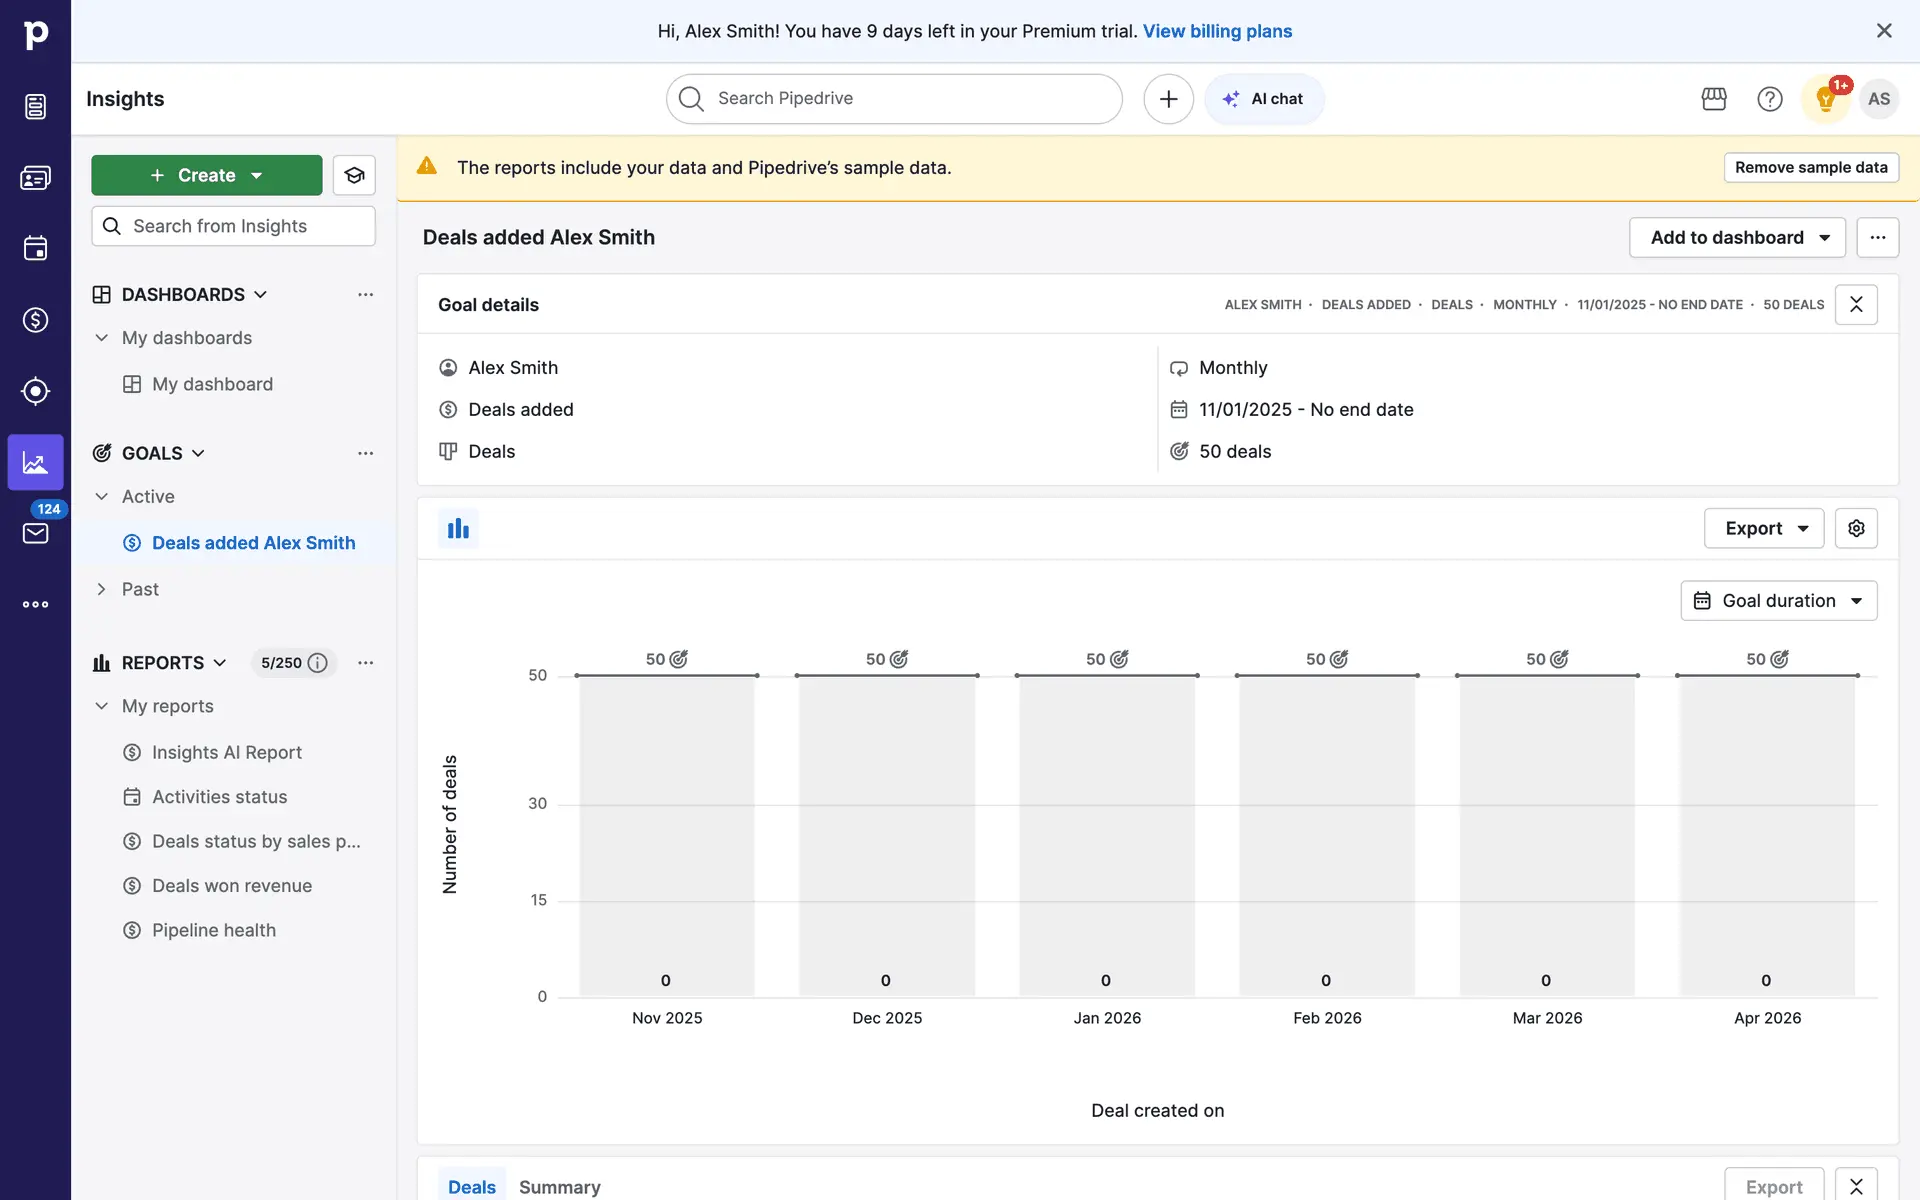Screen dimensions: 1920x1200
Task: Expand the Past goals group
Action: tap(101, 589)
